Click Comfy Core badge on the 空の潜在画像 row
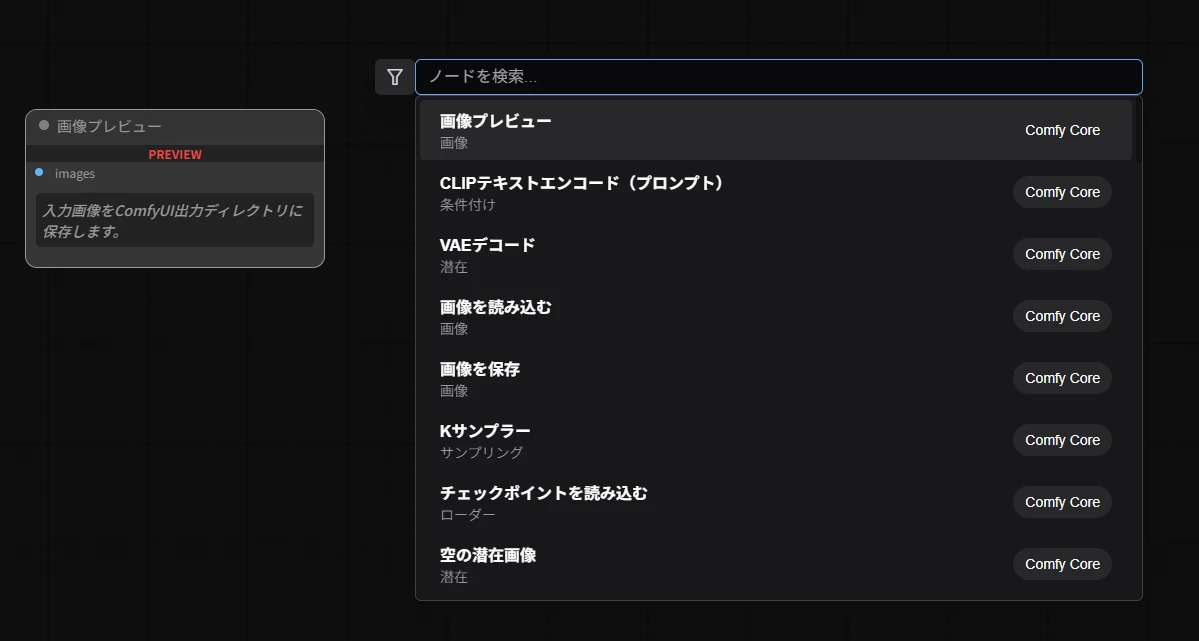 pyautogui.click(x=1062, y=564)
